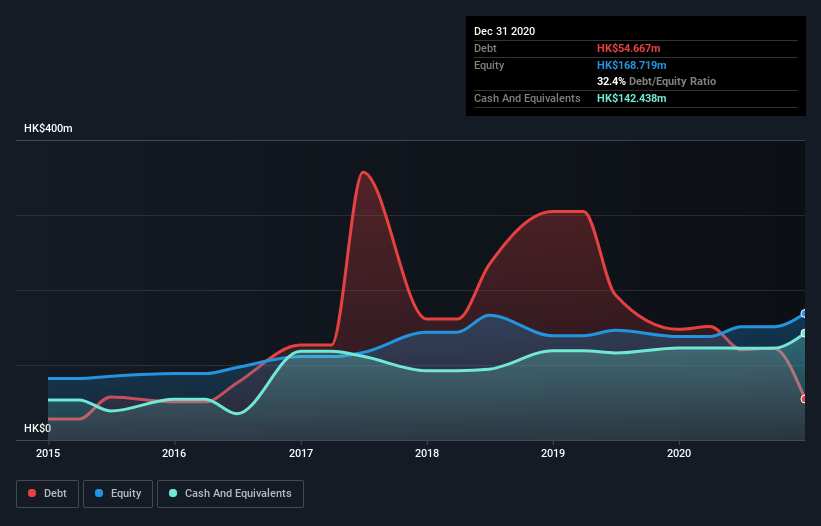Toggle the Debt series legend button
Image resolution: width=821 pixels, height=526 pixels.
48,494
